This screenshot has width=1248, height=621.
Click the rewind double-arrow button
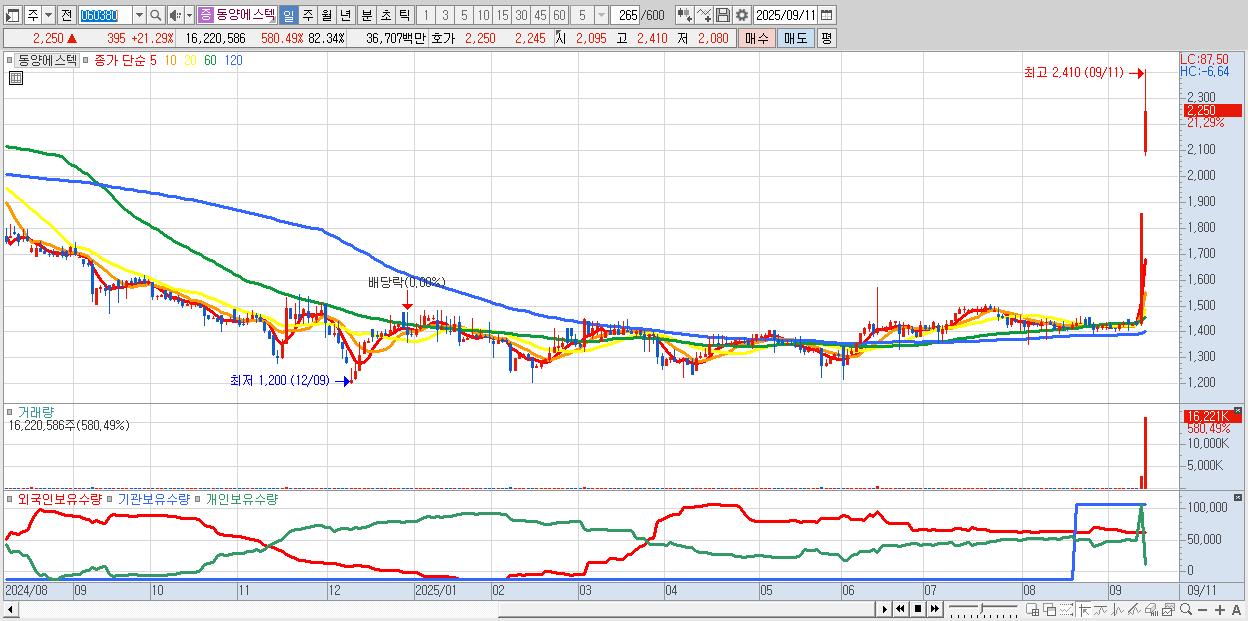[901, 609]
